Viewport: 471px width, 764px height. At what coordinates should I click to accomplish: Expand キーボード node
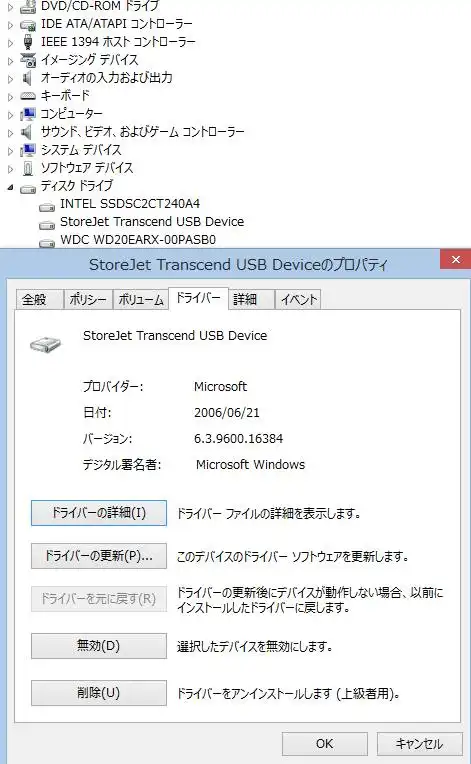10,97
